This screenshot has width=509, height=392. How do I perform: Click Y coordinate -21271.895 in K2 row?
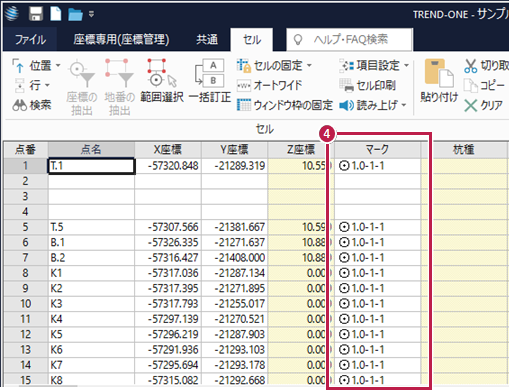(x=235, y=288)
